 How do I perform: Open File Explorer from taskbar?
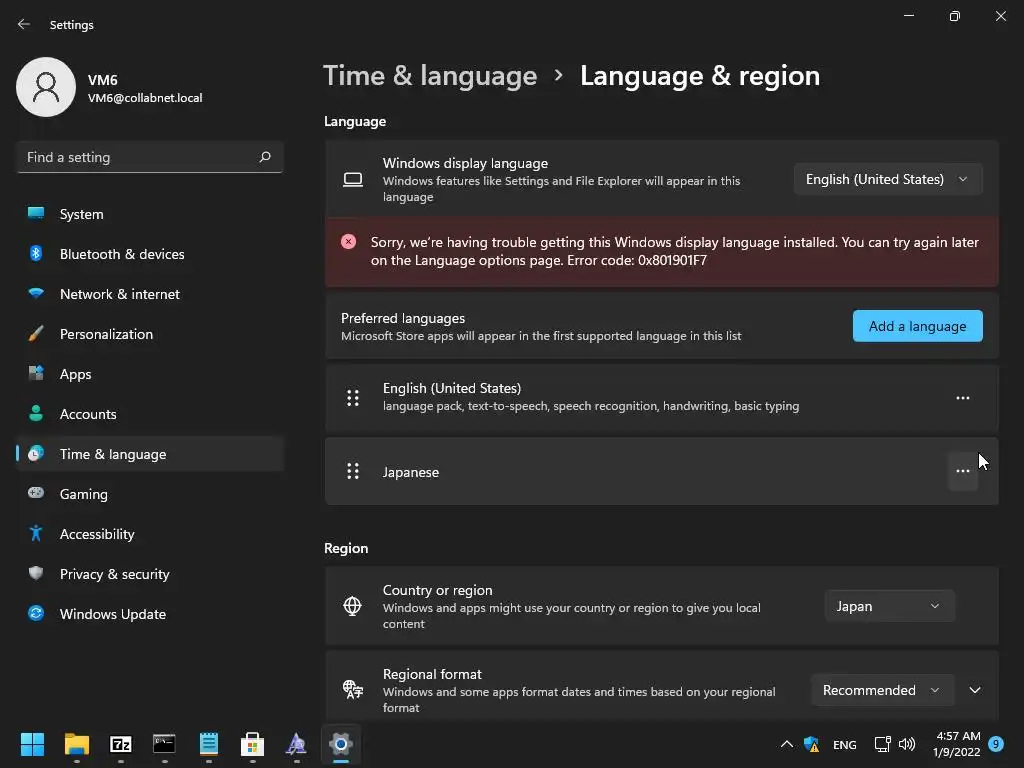(x=76, y=744)
